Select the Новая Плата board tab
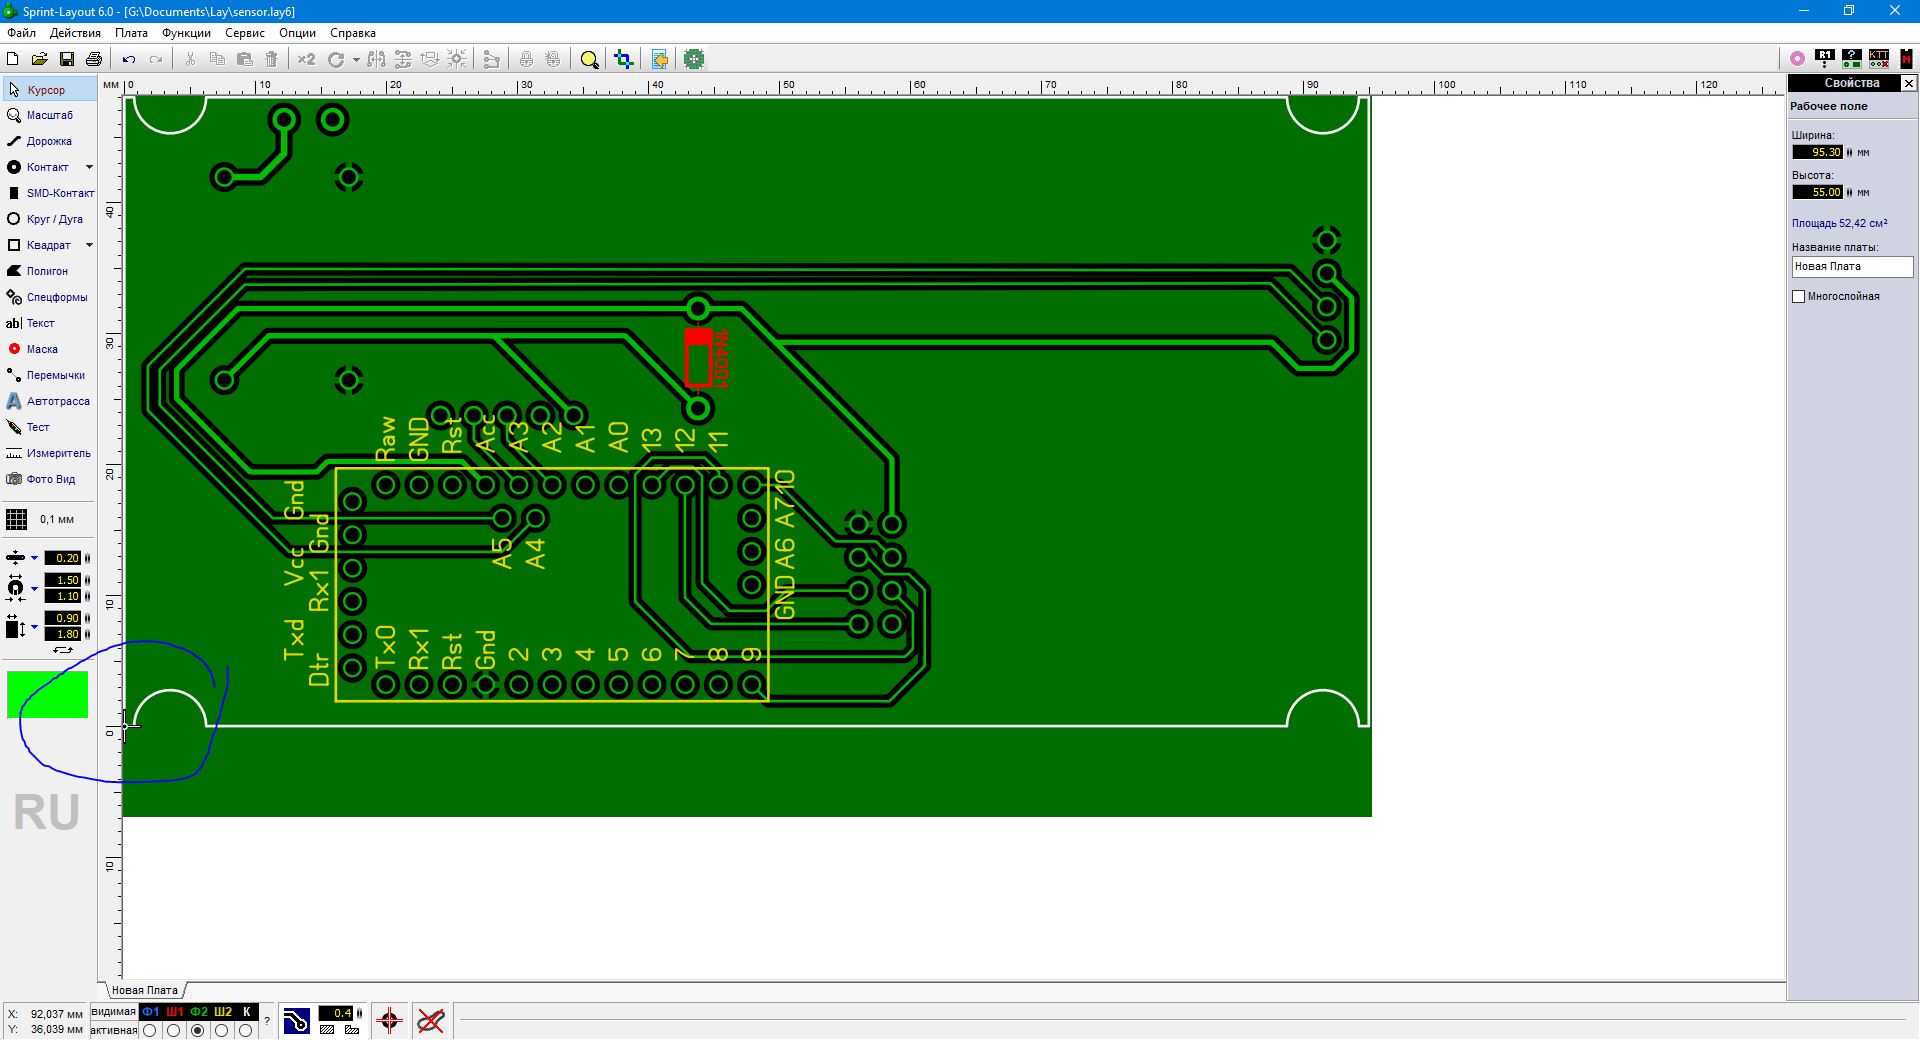 [x=145, y=990]
